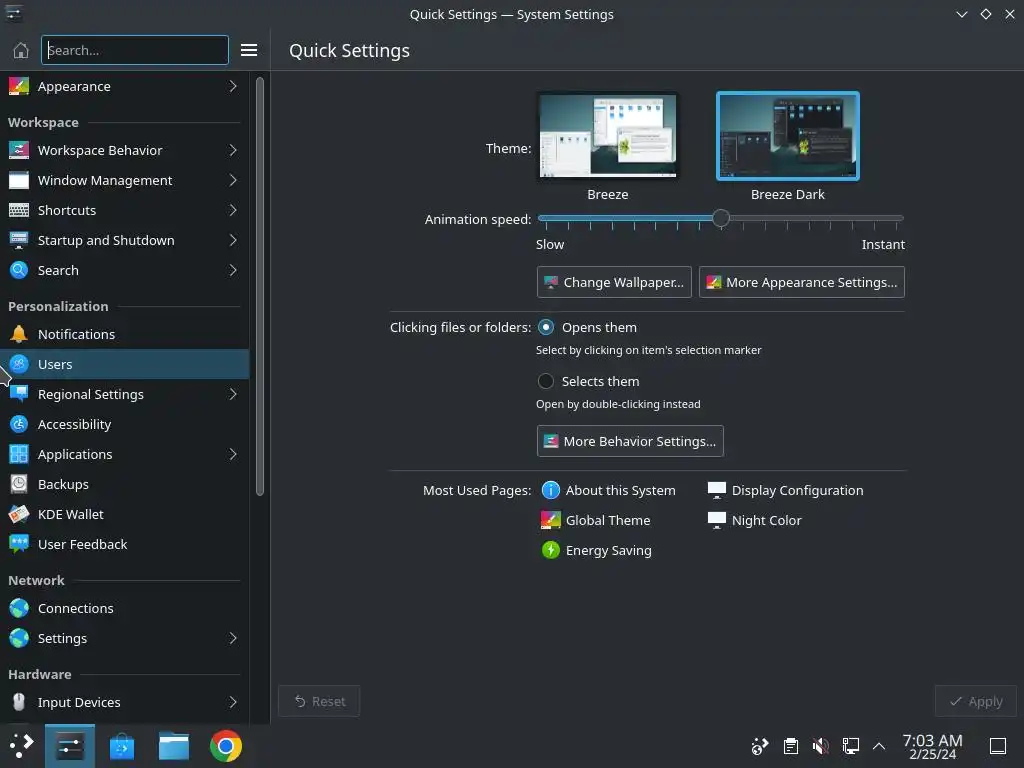Click the Workspace Behavior icon
The width and height of the screenshot is (1024, 768).
click(19, 150)
